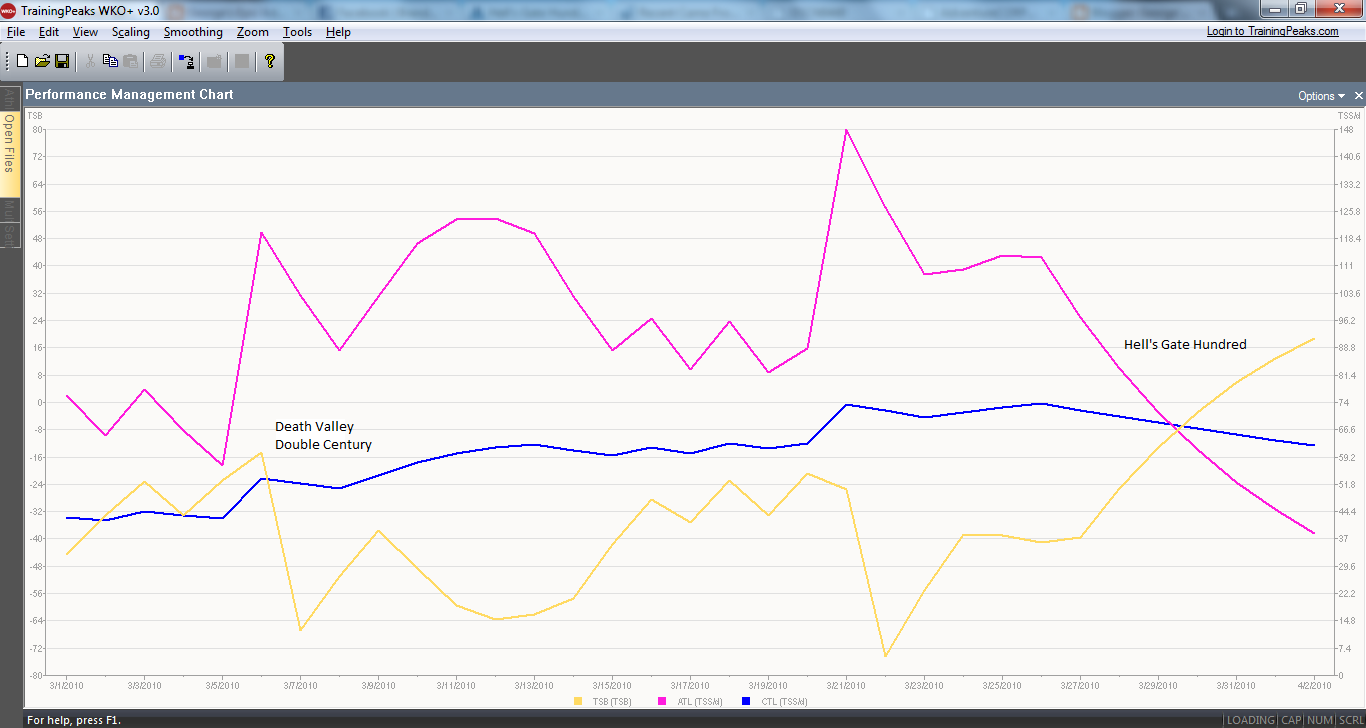Screen dimensions: 1366x728
Task: Open help via the question mark icon
Action: 269,61
